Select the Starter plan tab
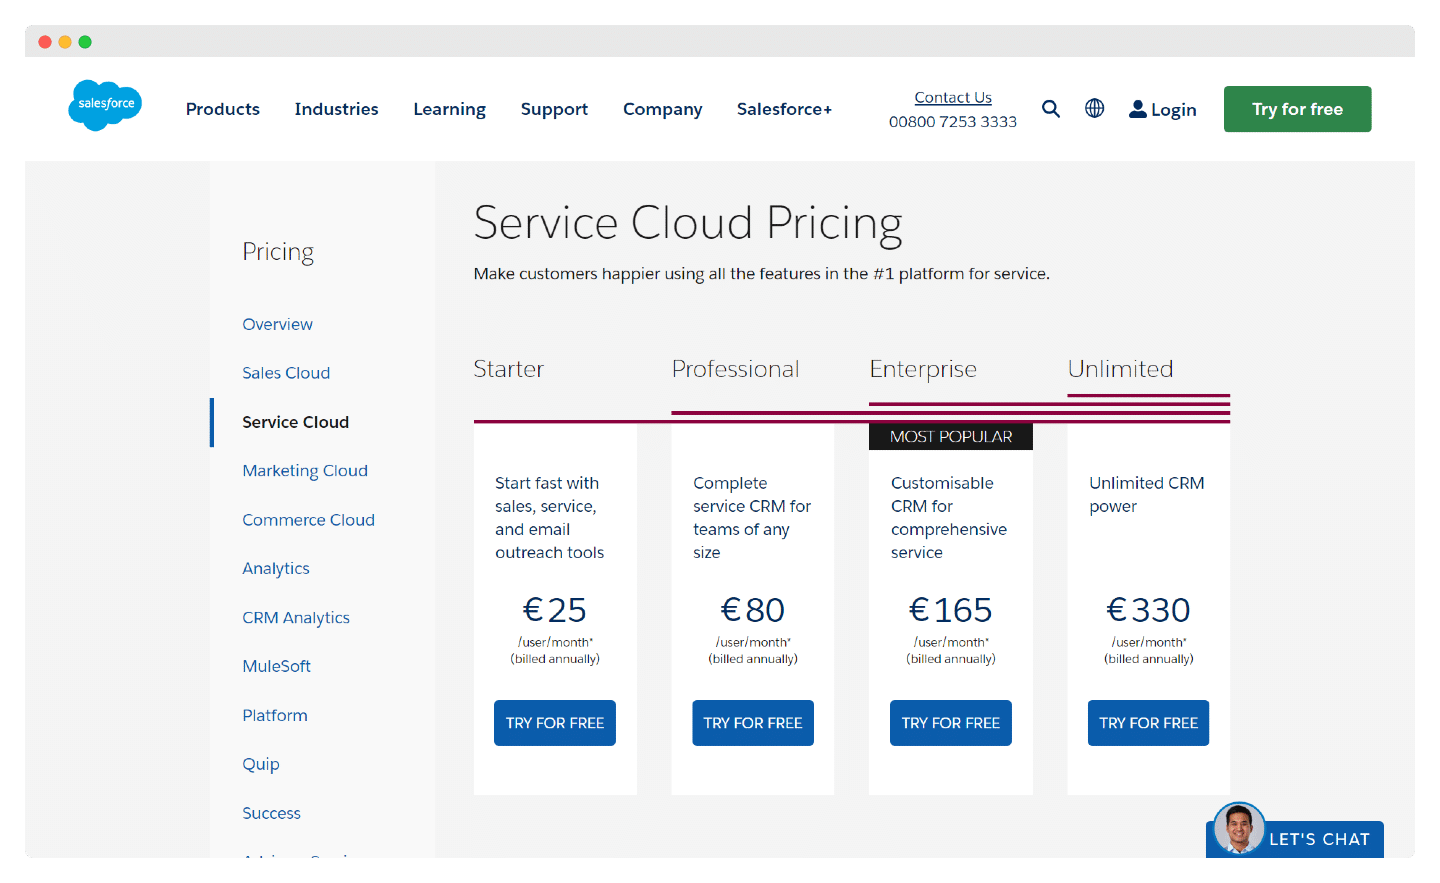The width and height of the screenshot is (1440, 883). click(x=508, y=369)
